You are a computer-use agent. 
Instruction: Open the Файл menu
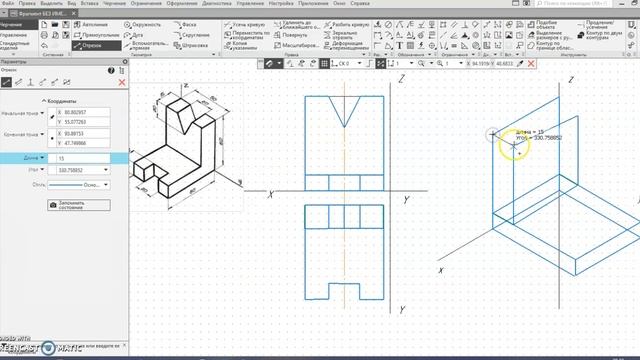point(8,3)
